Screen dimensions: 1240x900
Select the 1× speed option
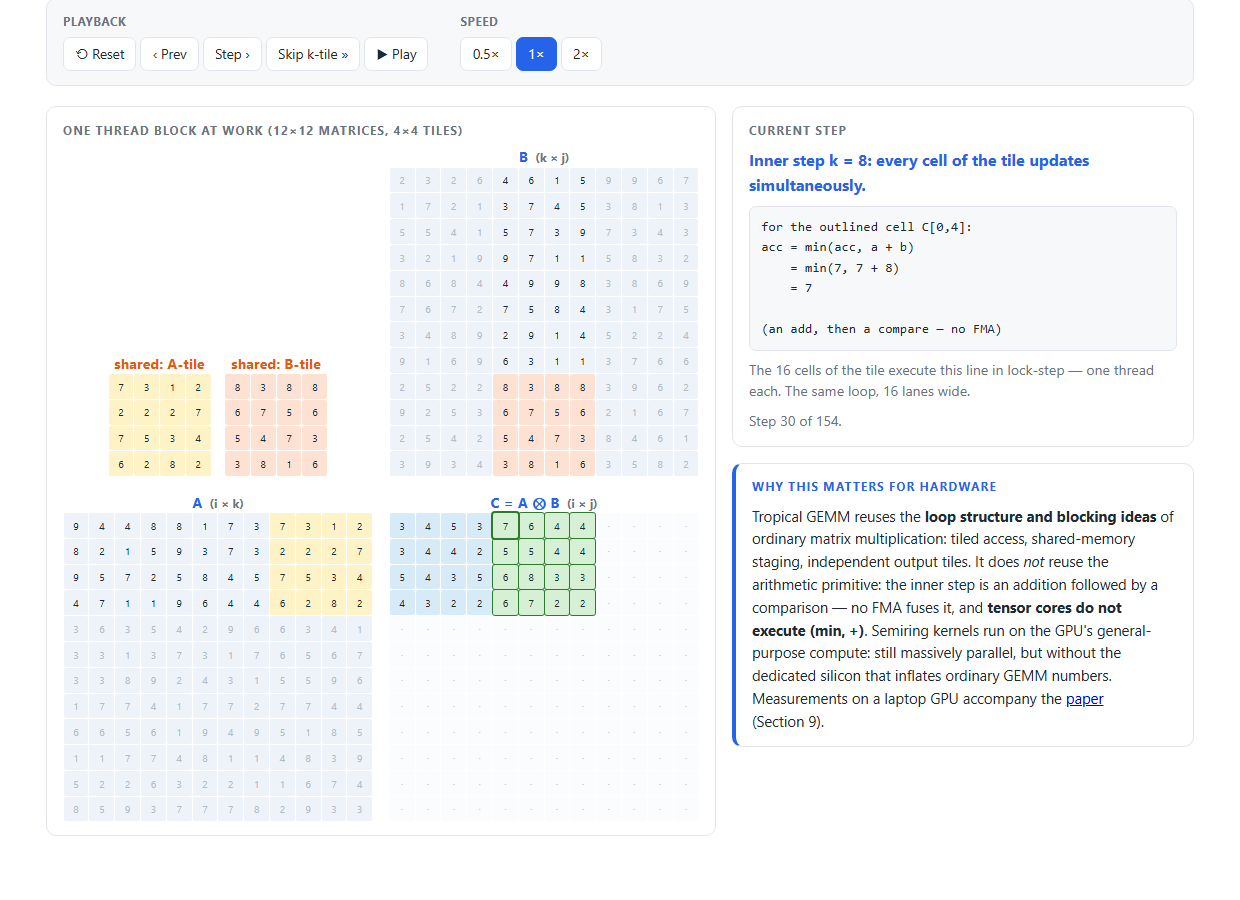(x=536, y=54)
